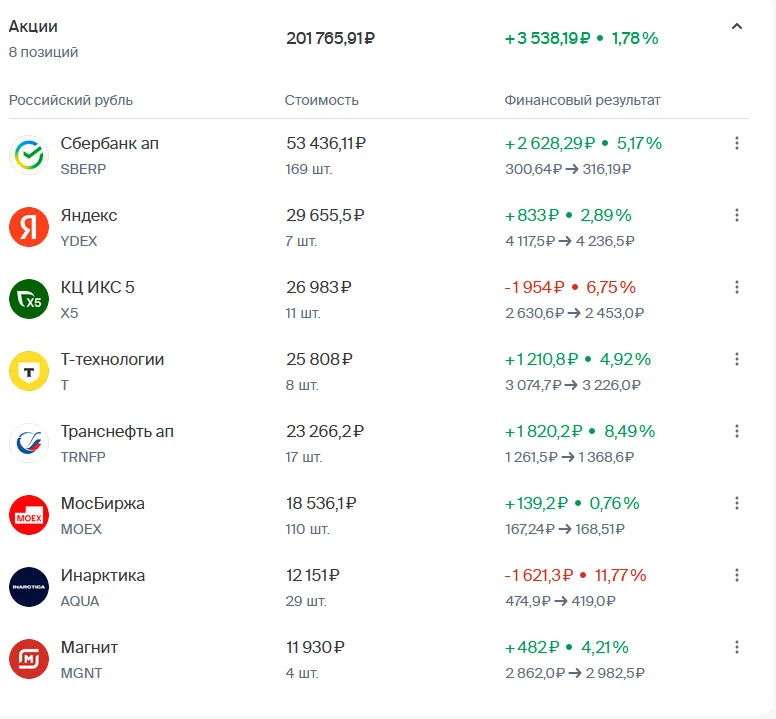
Task: Click the TRNFP ticker
Action: coord(83,457)
